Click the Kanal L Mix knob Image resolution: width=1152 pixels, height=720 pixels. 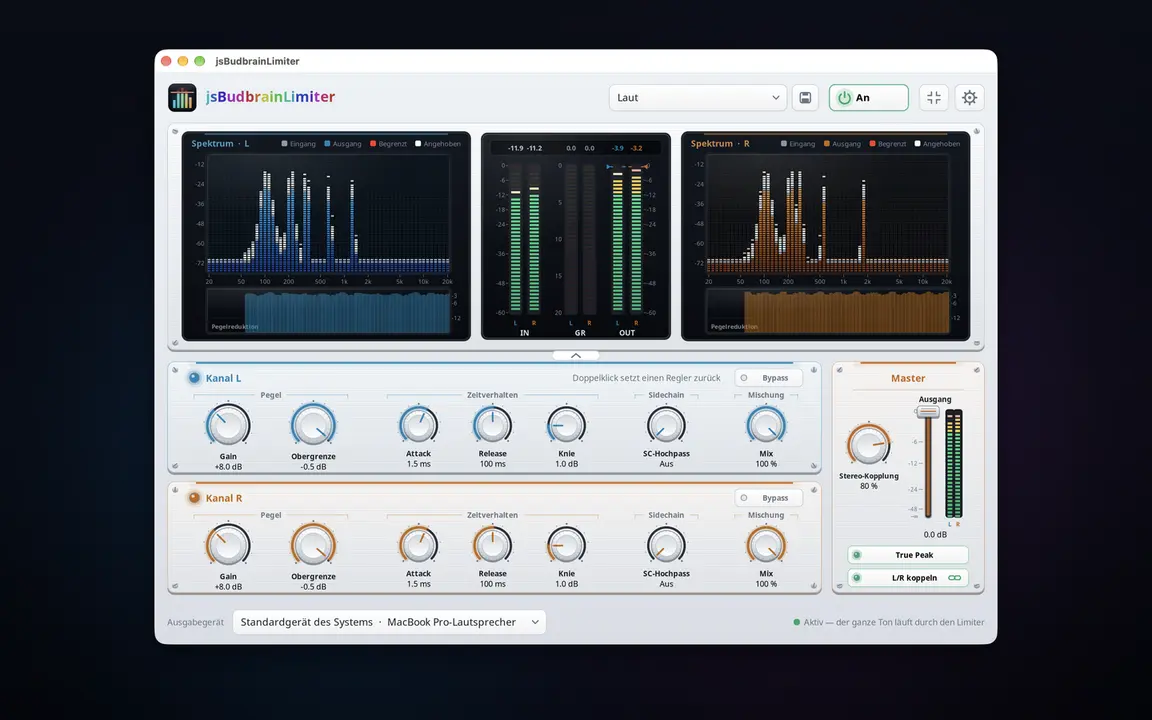tap(766, 425)
